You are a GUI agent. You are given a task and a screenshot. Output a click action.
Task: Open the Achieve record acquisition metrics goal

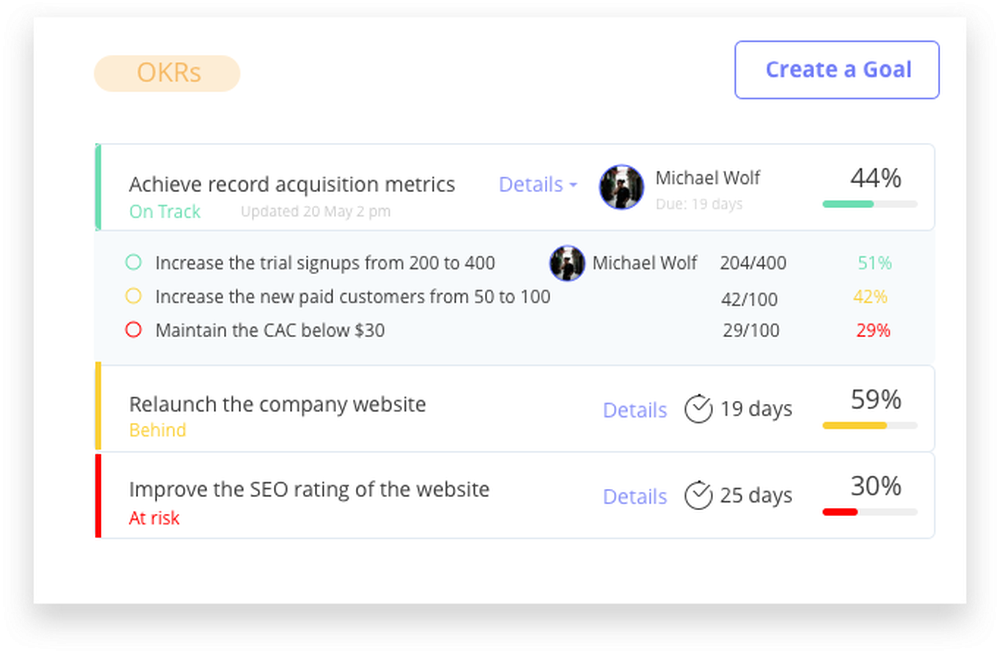point(292,184)
